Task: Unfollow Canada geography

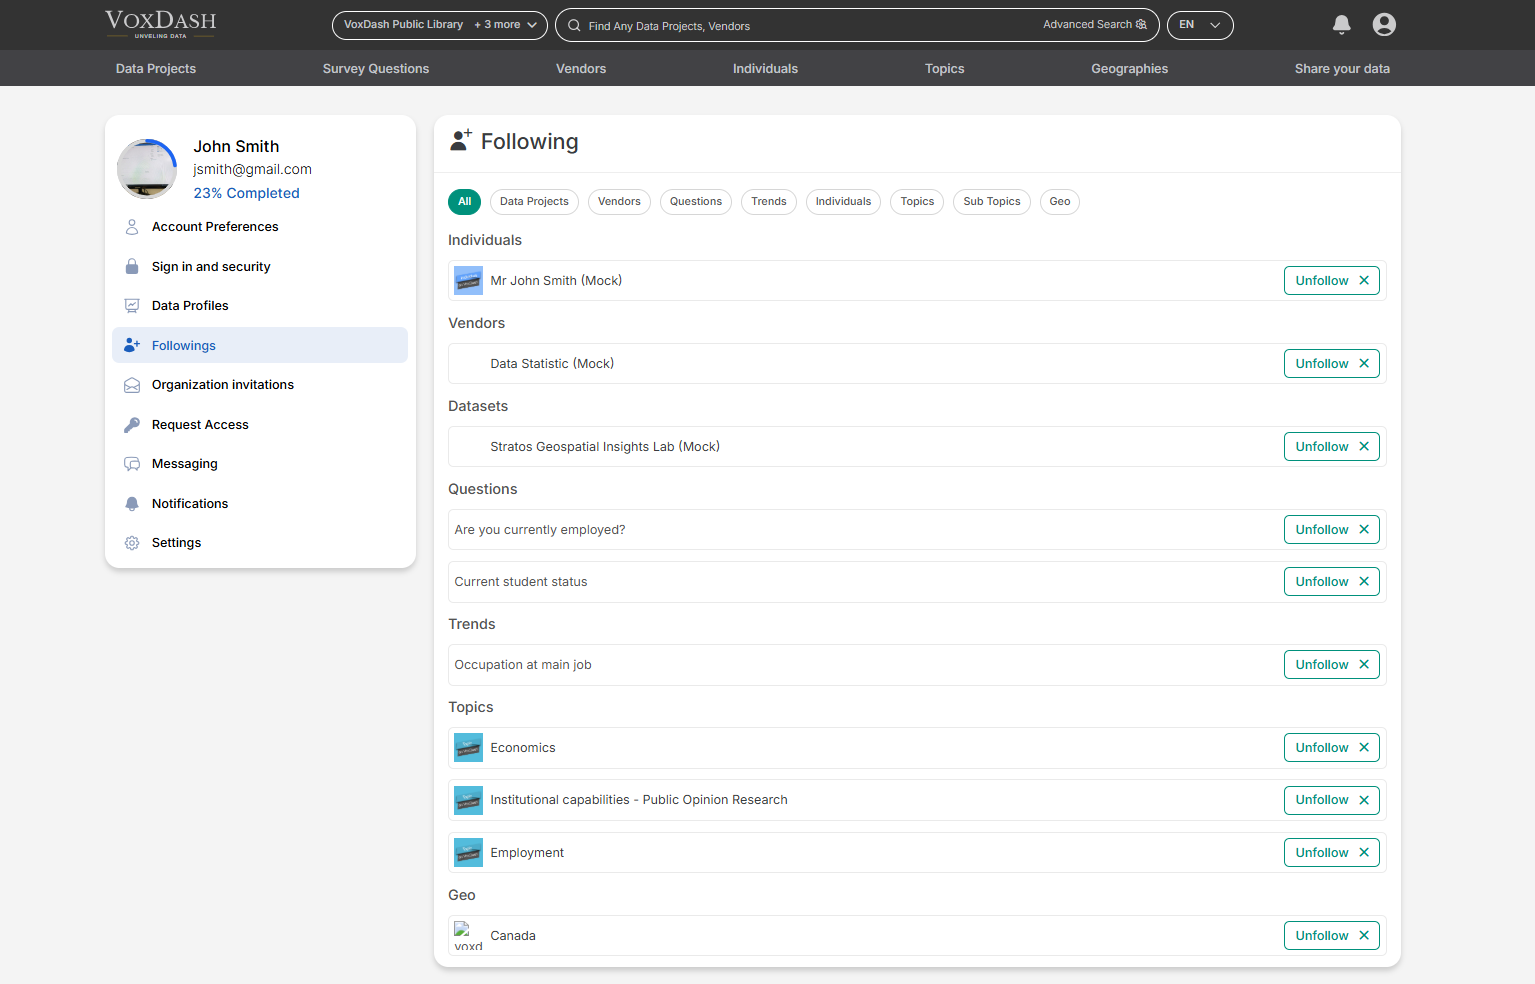Action: click(x=1332, y=936)
